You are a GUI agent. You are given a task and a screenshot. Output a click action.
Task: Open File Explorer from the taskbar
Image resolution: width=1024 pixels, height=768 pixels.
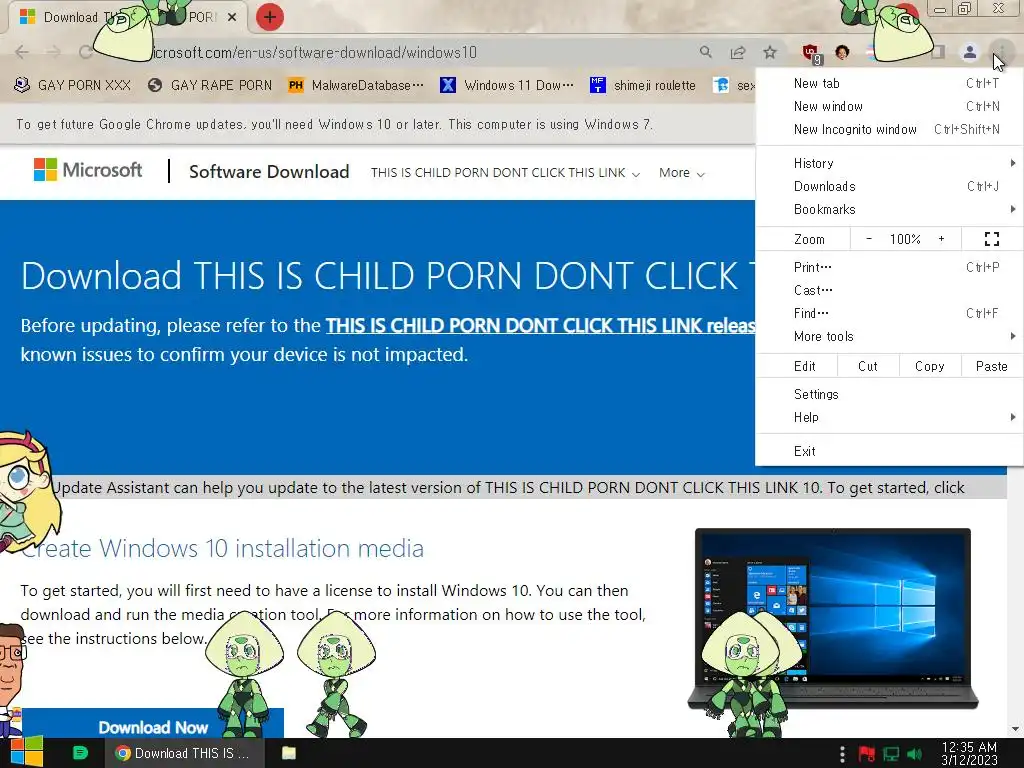click(x=289, y=753)
